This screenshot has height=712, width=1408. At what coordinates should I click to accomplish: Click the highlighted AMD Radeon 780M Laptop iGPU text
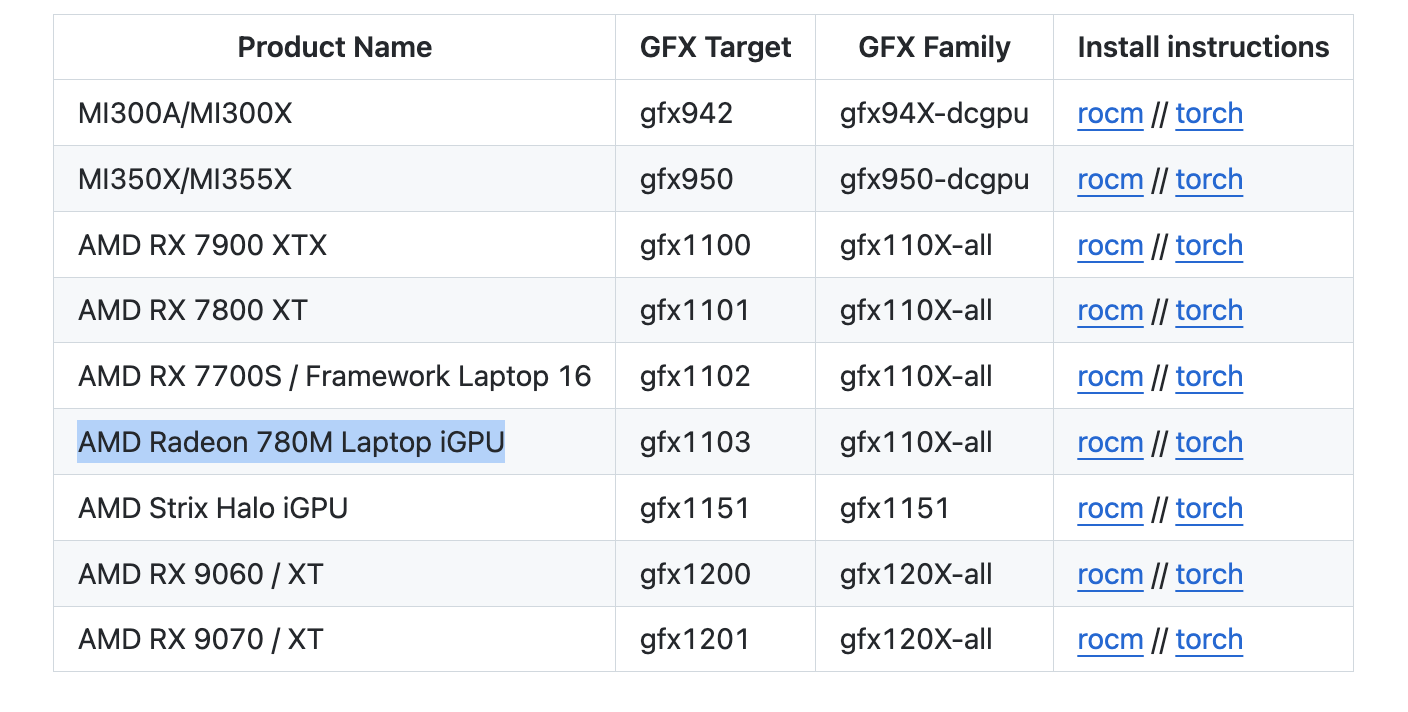click(291, 442)
